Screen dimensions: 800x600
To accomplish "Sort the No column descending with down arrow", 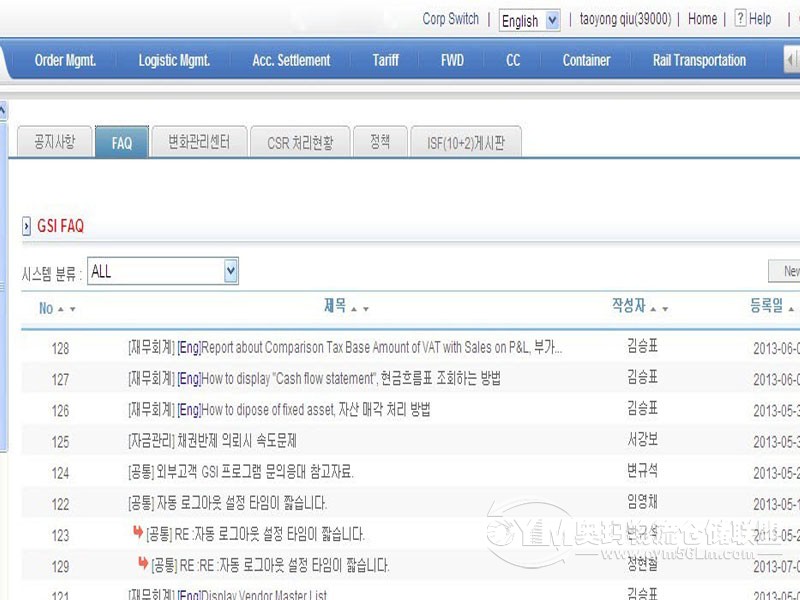I will (x=72, y=309).
